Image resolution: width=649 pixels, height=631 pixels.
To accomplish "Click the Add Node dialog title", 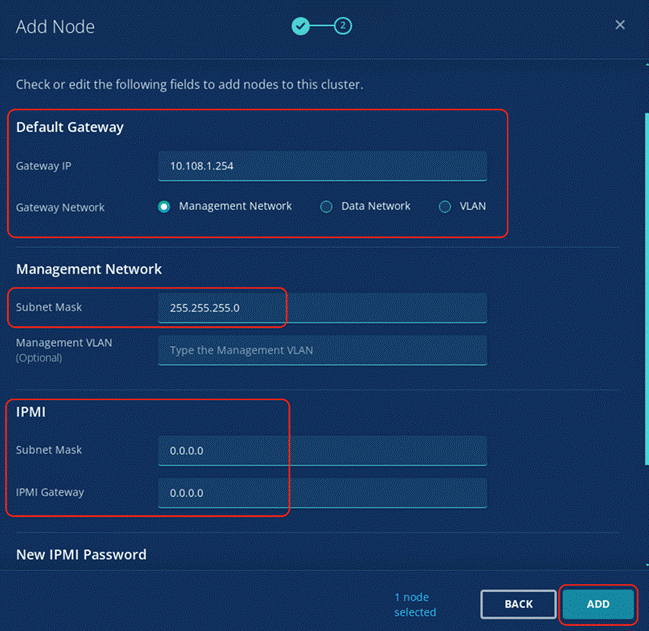I will click(x=55, y=26).
